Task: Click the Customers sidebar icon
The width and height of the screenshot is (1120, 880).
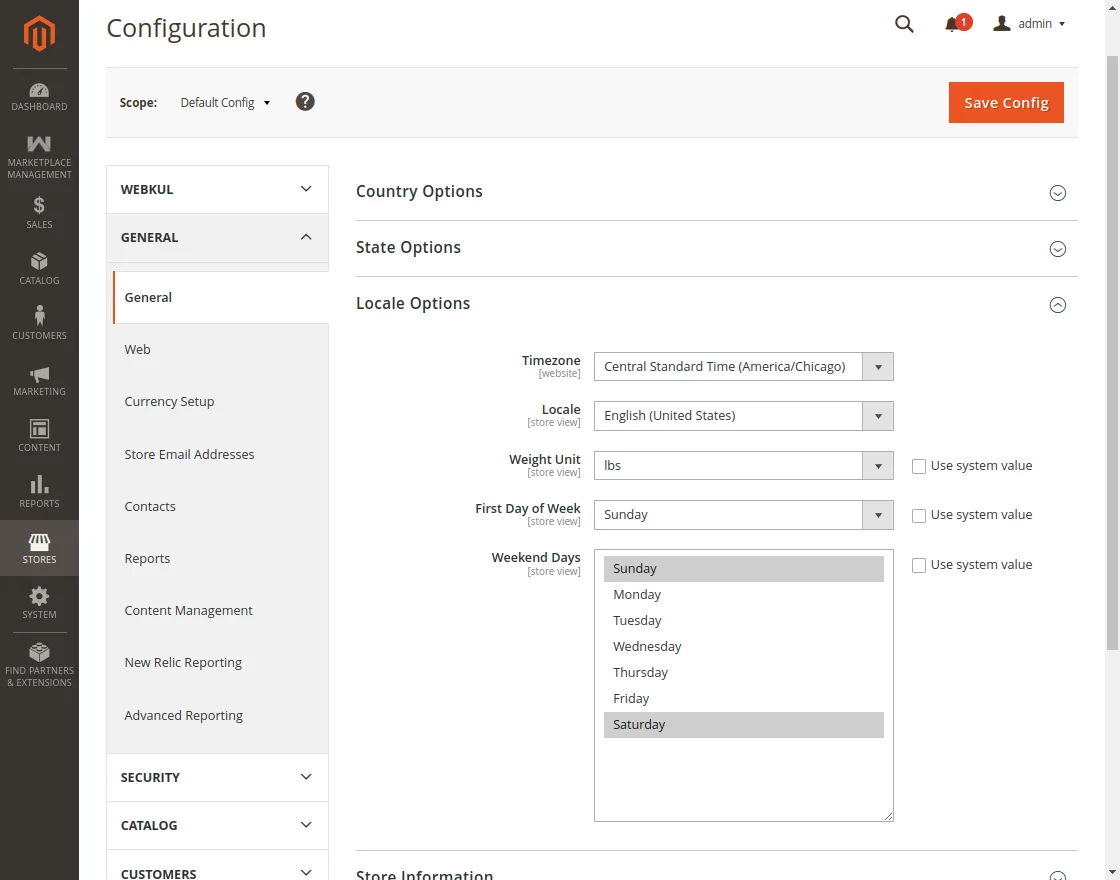Action: (x=39, y=323)
